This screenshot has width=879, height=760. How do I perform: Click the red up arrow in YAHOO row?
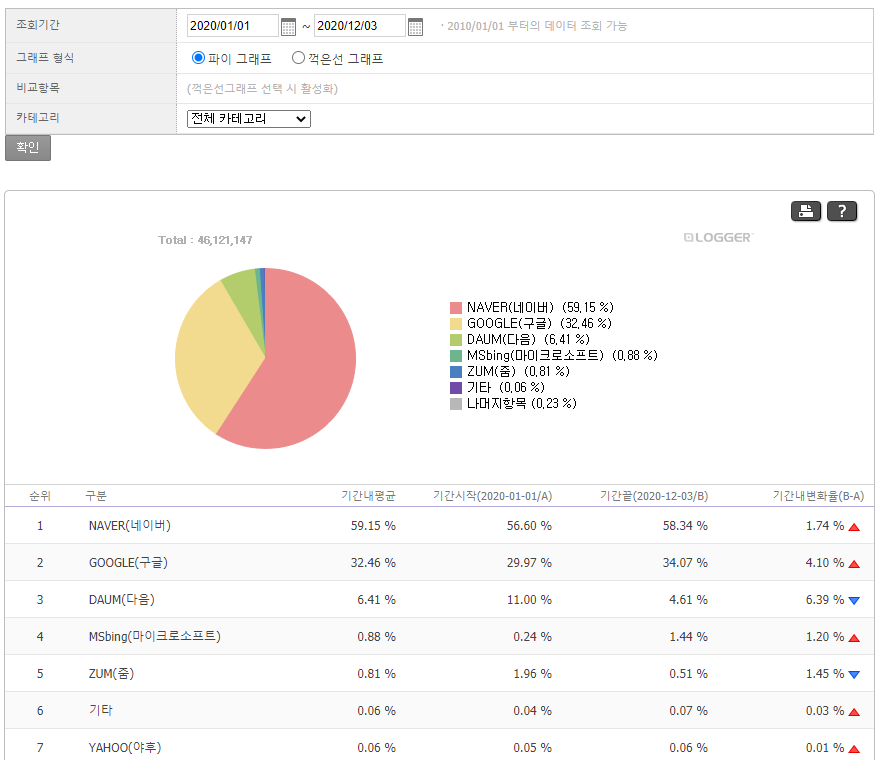point(854,749)
